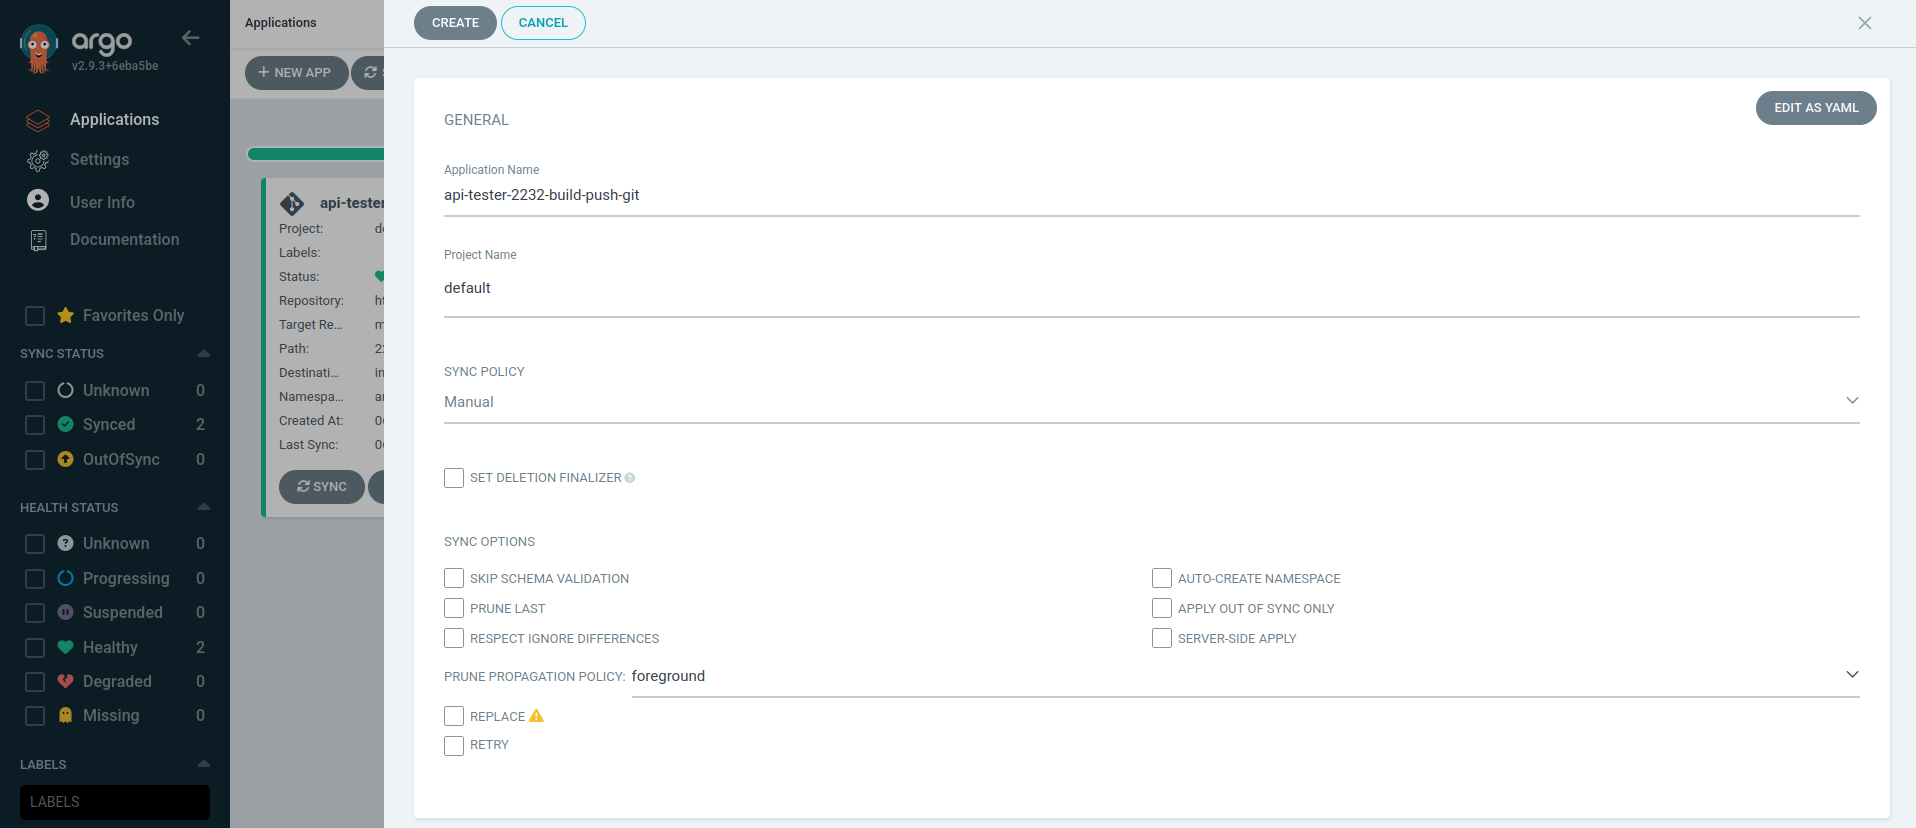Click the Application Name input field
1916x828 pixels.
1150,196
